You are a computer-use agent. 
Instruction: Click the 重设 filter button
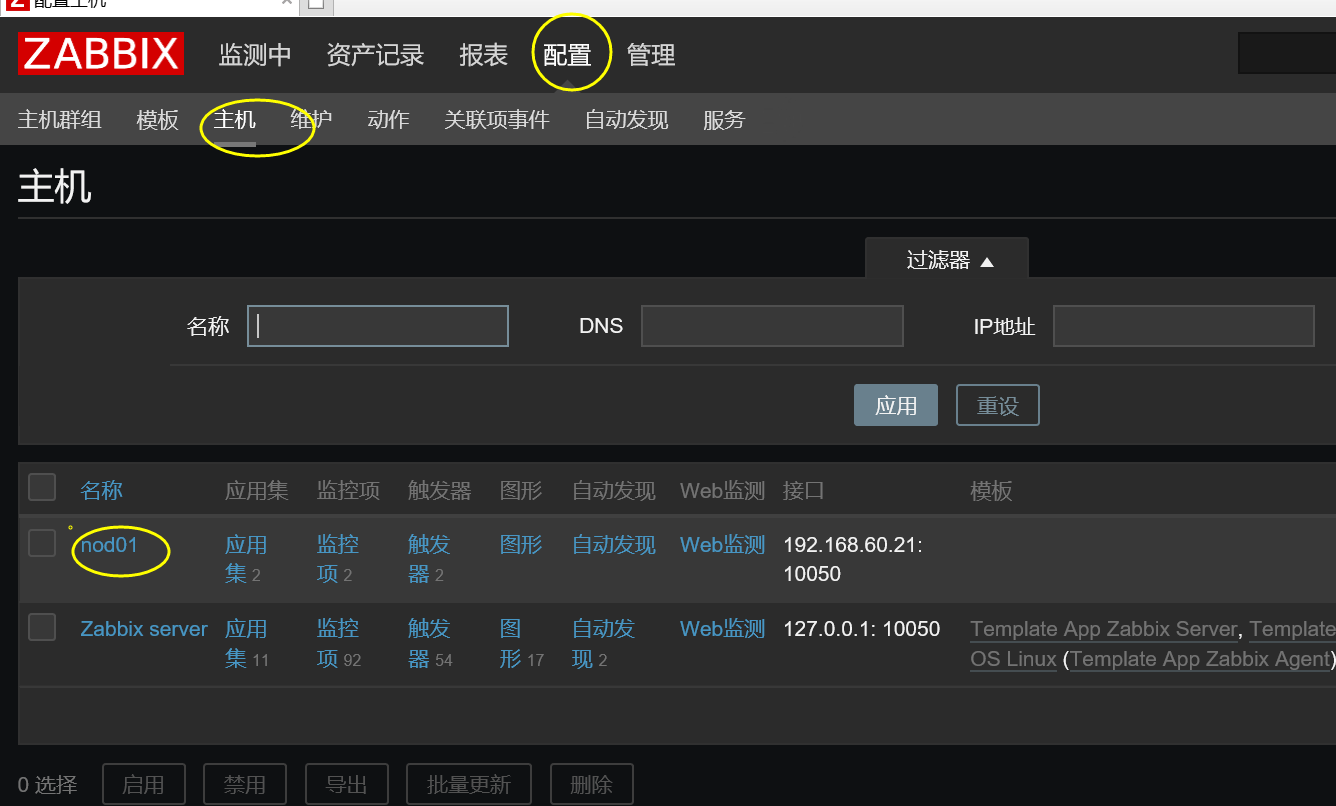998,405
